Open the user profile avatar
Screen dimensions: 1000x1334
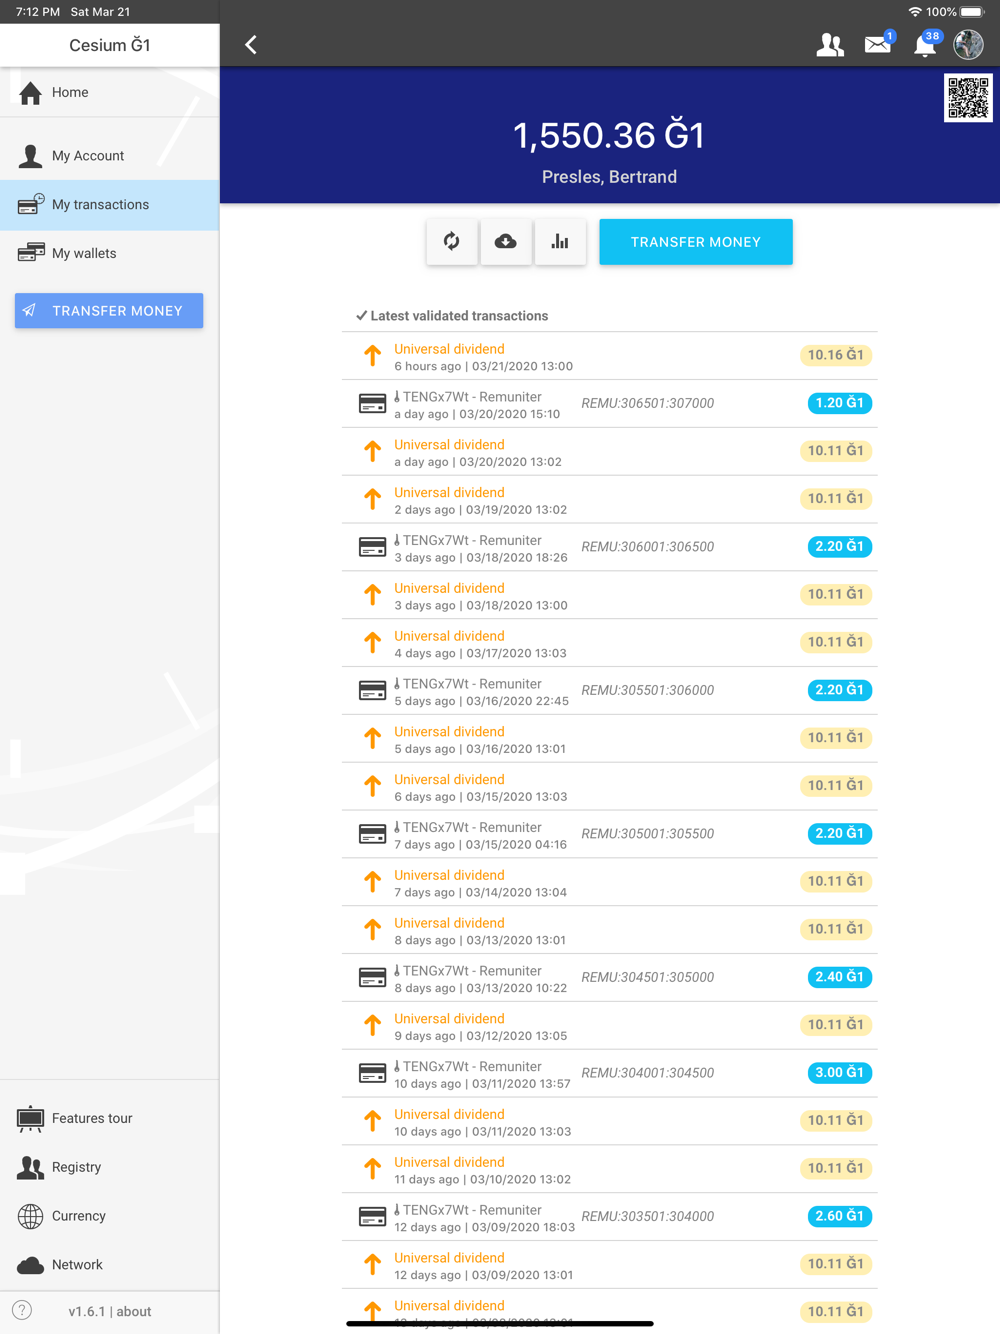968,45
